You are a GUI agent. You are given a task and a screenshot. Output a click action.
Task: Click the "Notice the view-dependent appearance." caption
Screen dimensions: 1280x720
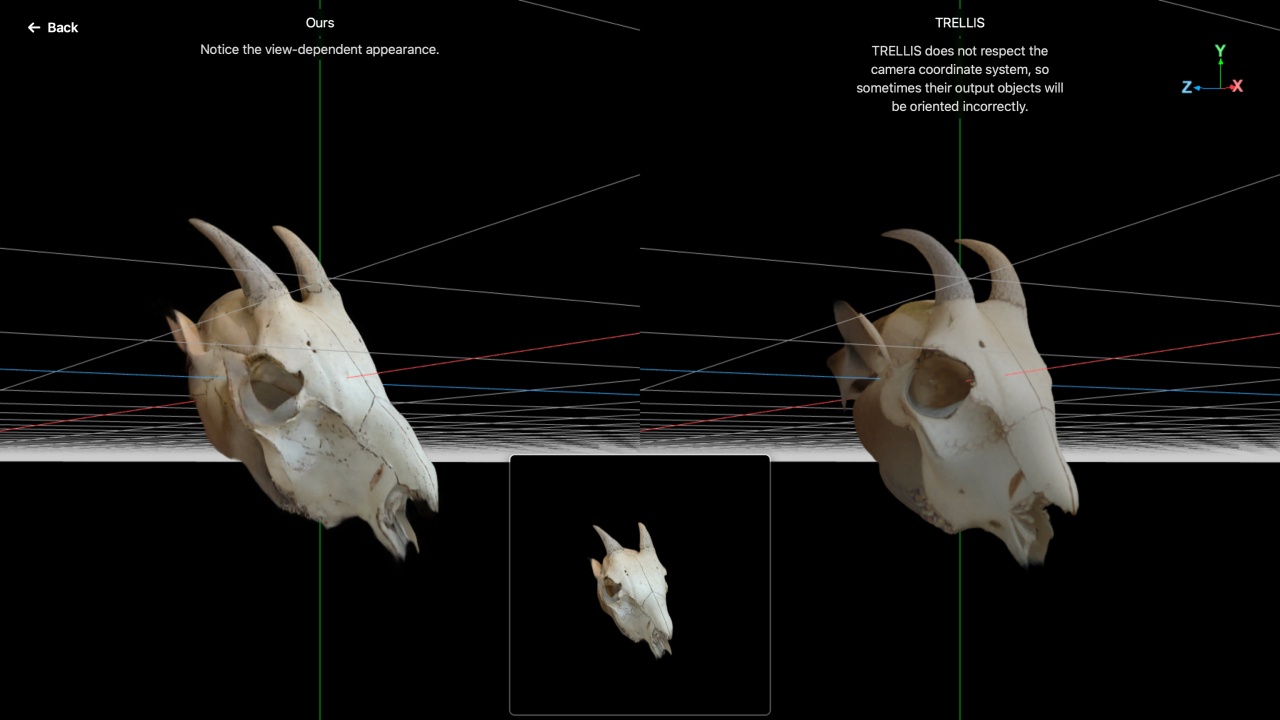coord(320,49)
